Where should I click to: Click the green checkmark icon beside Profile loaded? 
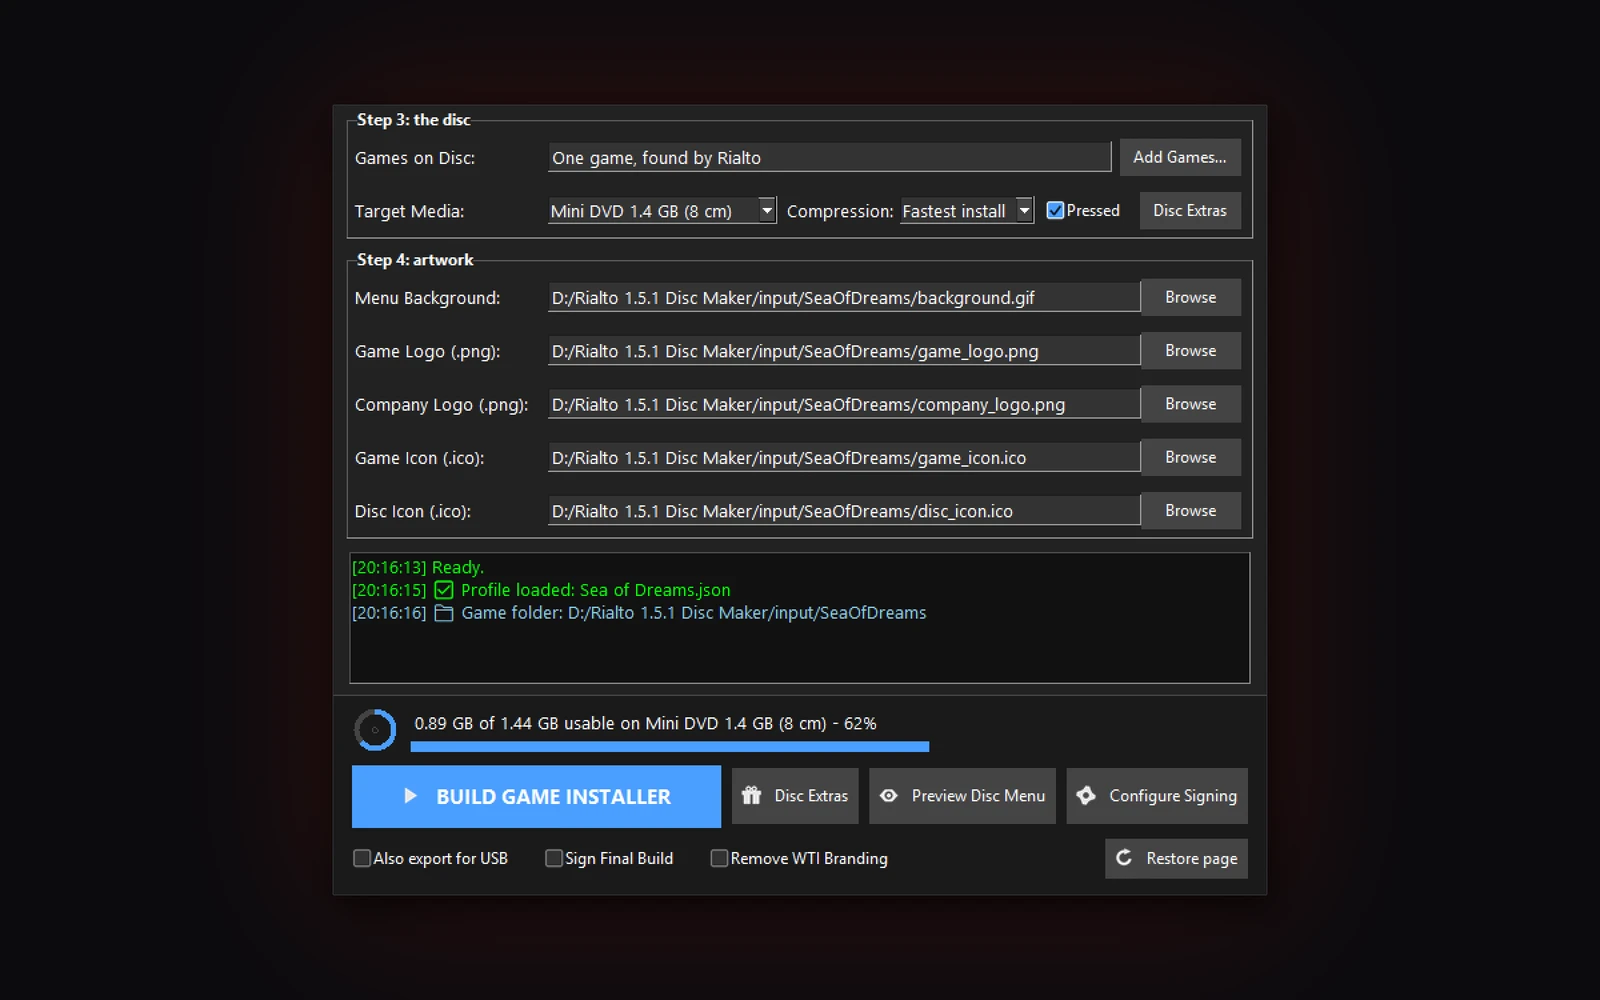[444, 590]
